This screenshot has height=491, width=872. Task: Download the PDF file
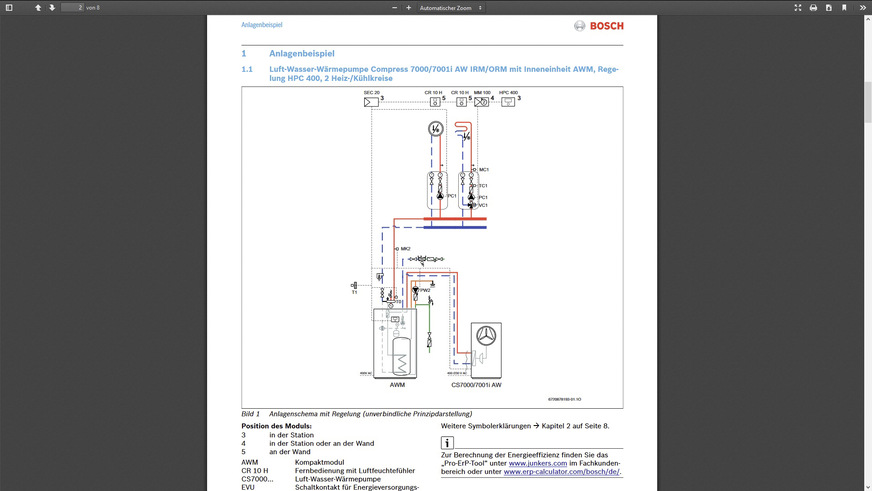828,7
